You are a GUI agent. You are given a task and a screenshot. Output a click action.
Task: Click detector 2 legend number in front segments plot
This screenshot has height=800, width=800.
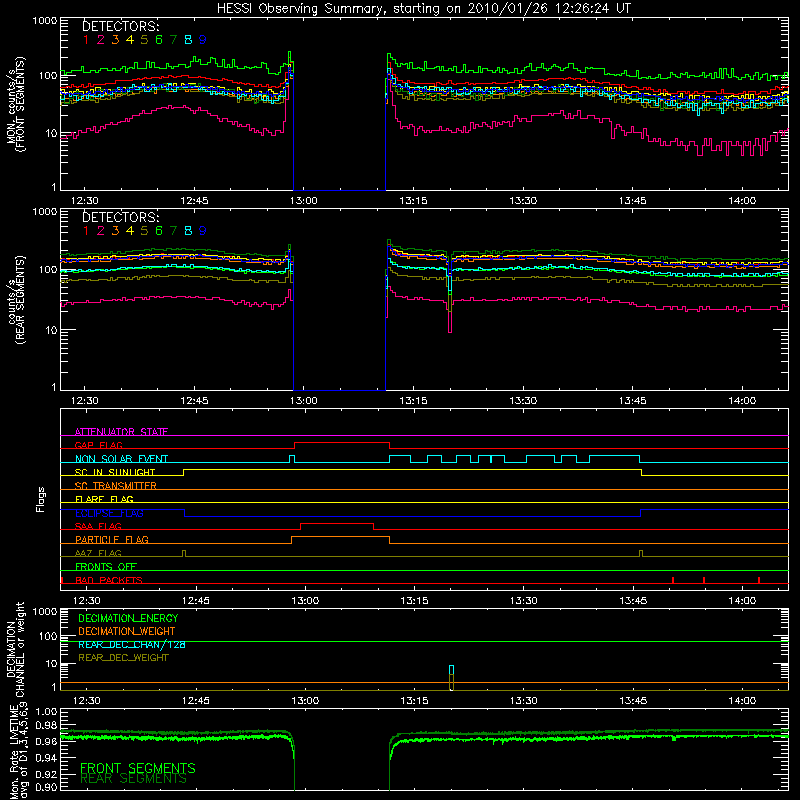tap(101, 40)
